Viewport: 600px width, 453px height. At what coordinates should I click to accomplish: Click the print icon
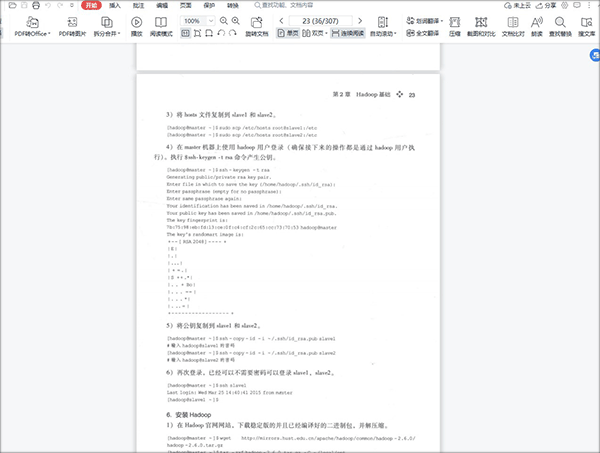click(36, 5)
